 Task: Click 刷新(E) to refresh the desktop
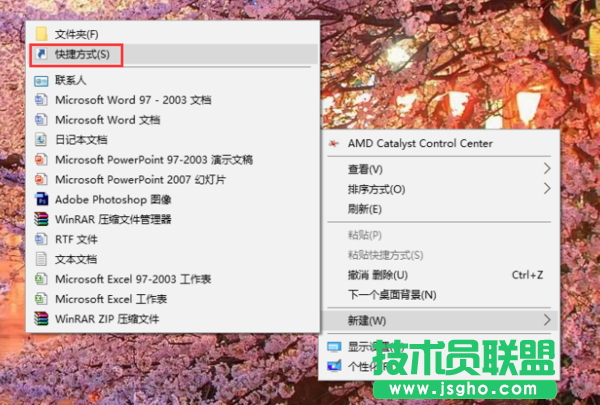(x=439, y=209)
